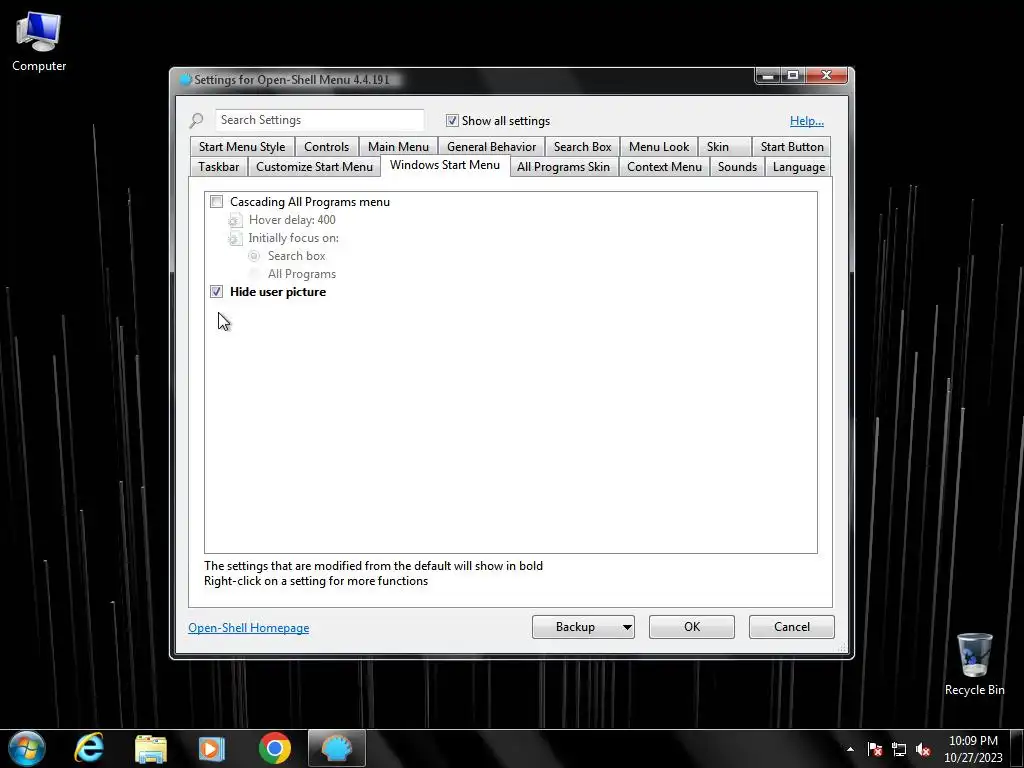Select the All Programs radio option

(254, 274)
